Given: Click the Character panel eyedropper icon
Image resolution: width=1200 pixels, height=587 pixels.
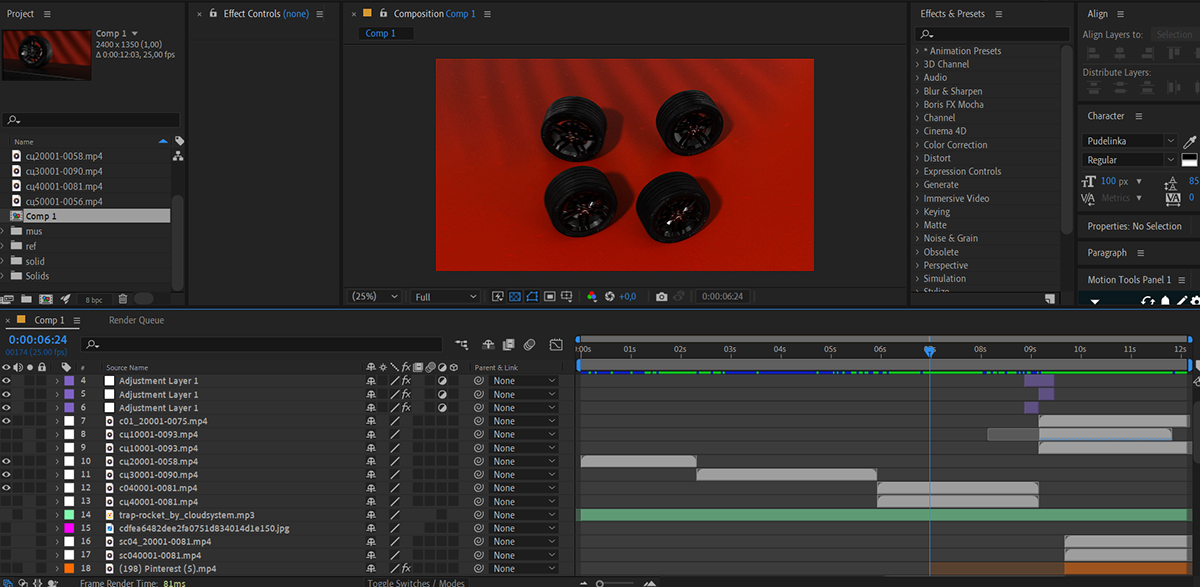Looking at the screenshot, I should 1190,142.
